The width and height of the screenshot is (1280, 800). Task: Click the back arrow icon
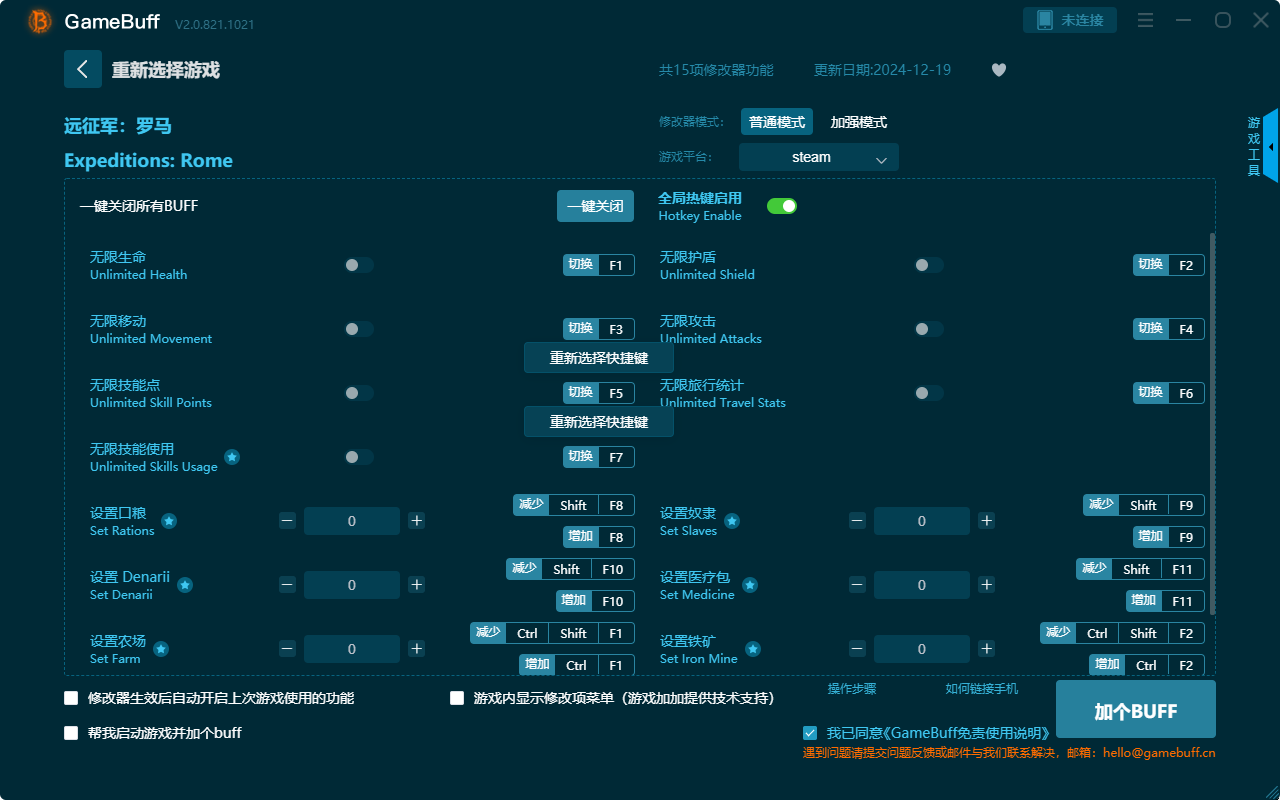tap(83, 69)
